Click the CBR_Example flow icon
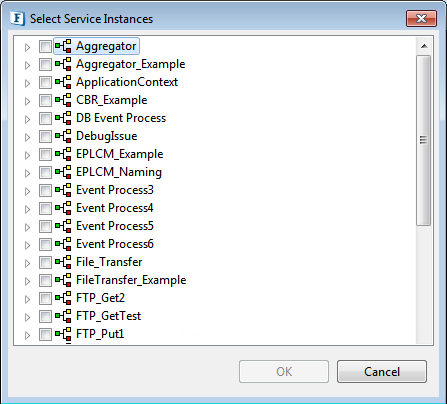447x404 pixels. point(63,100)
